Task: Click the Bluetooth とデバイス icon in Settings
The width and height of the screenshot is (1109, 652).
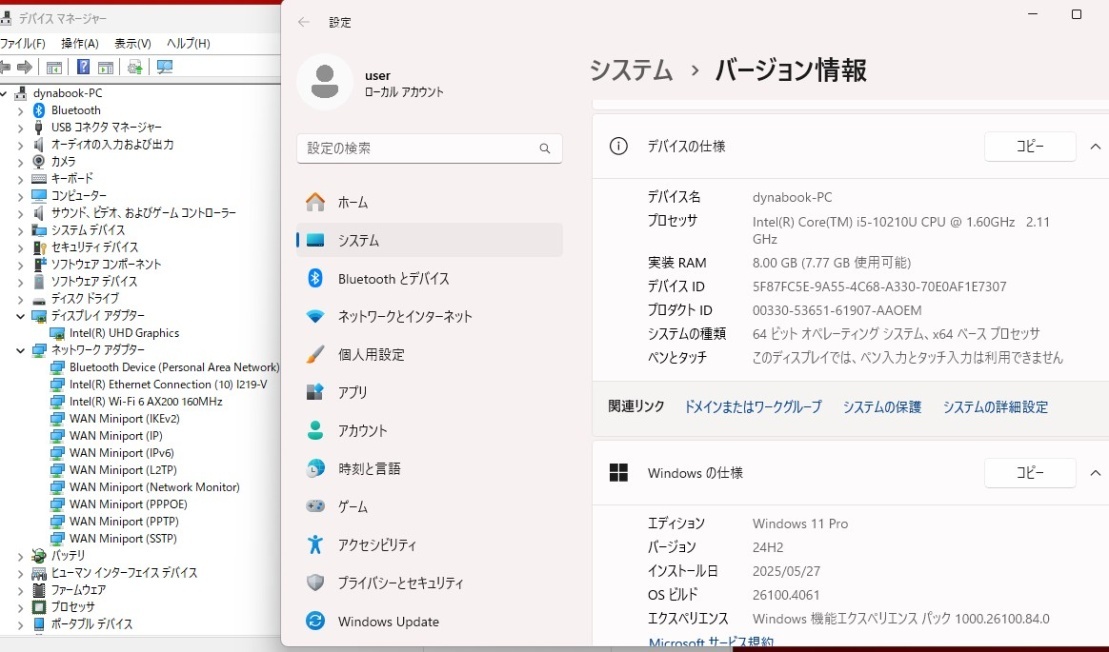Action: coord(315,279)
